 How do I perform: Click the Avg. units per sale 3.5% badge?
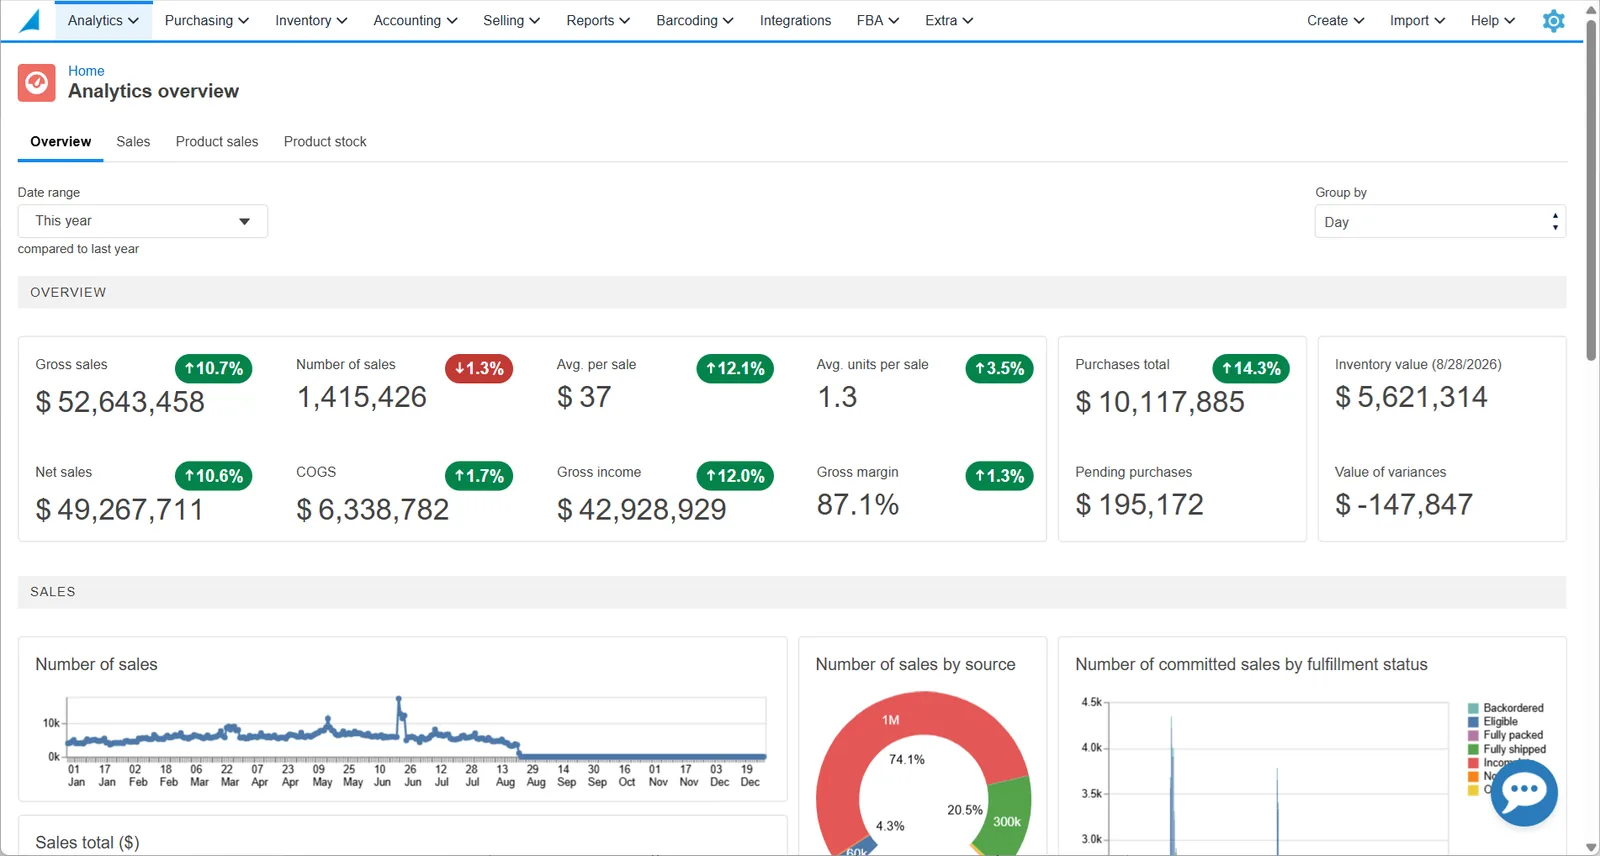point(999,368)
